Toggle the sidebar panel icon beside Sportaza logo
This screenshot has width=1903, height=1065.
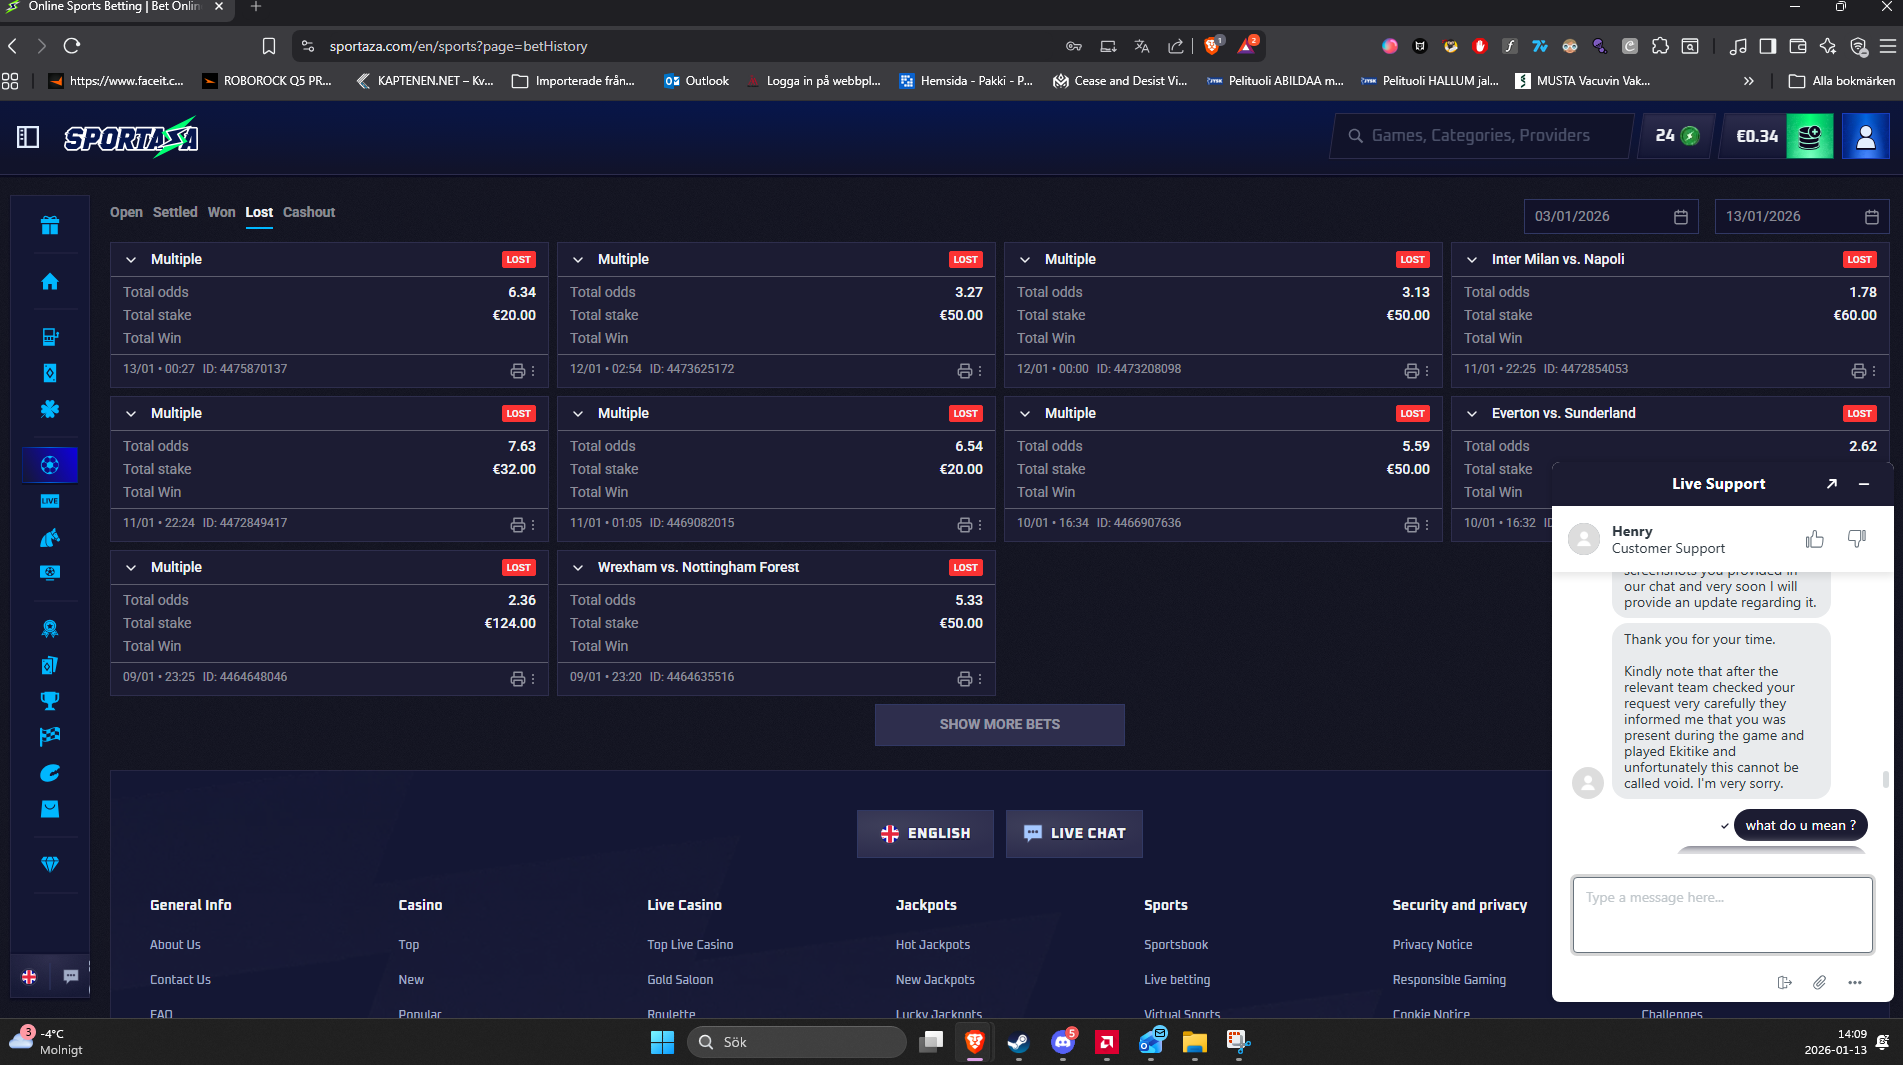28,137
